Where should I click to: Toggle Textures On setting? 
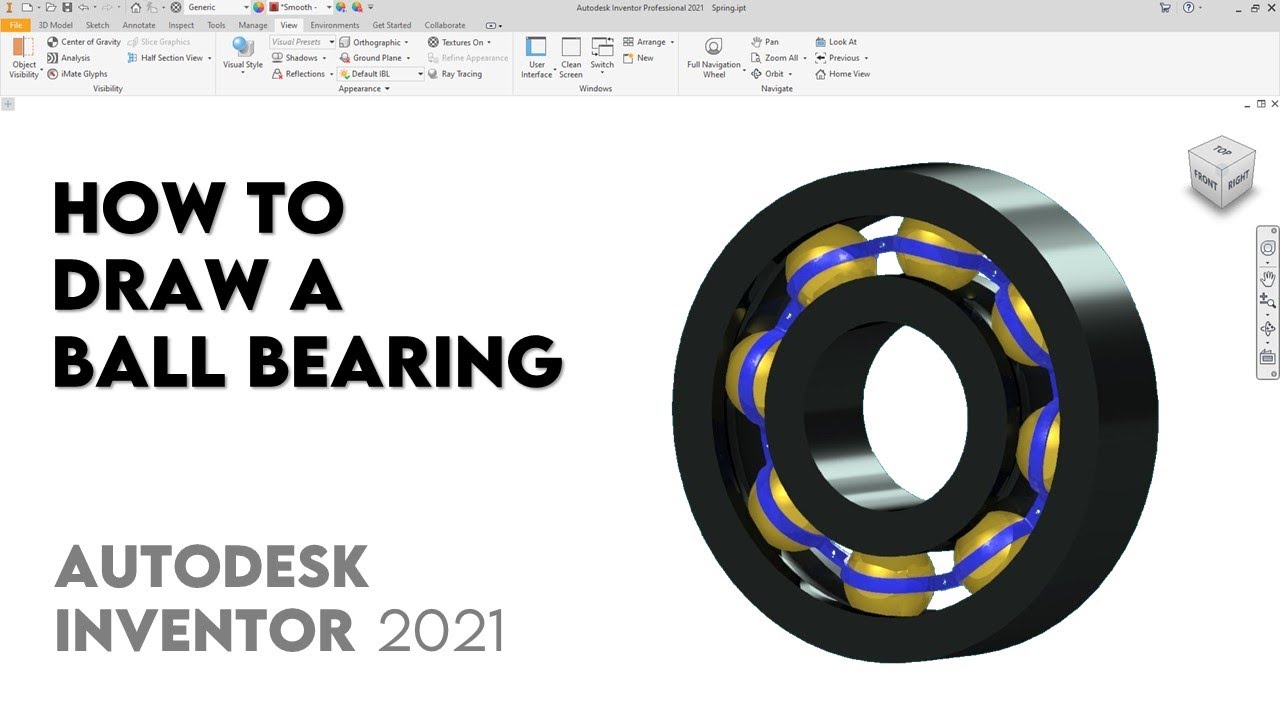pyautogui.click(x=458, y=42)
